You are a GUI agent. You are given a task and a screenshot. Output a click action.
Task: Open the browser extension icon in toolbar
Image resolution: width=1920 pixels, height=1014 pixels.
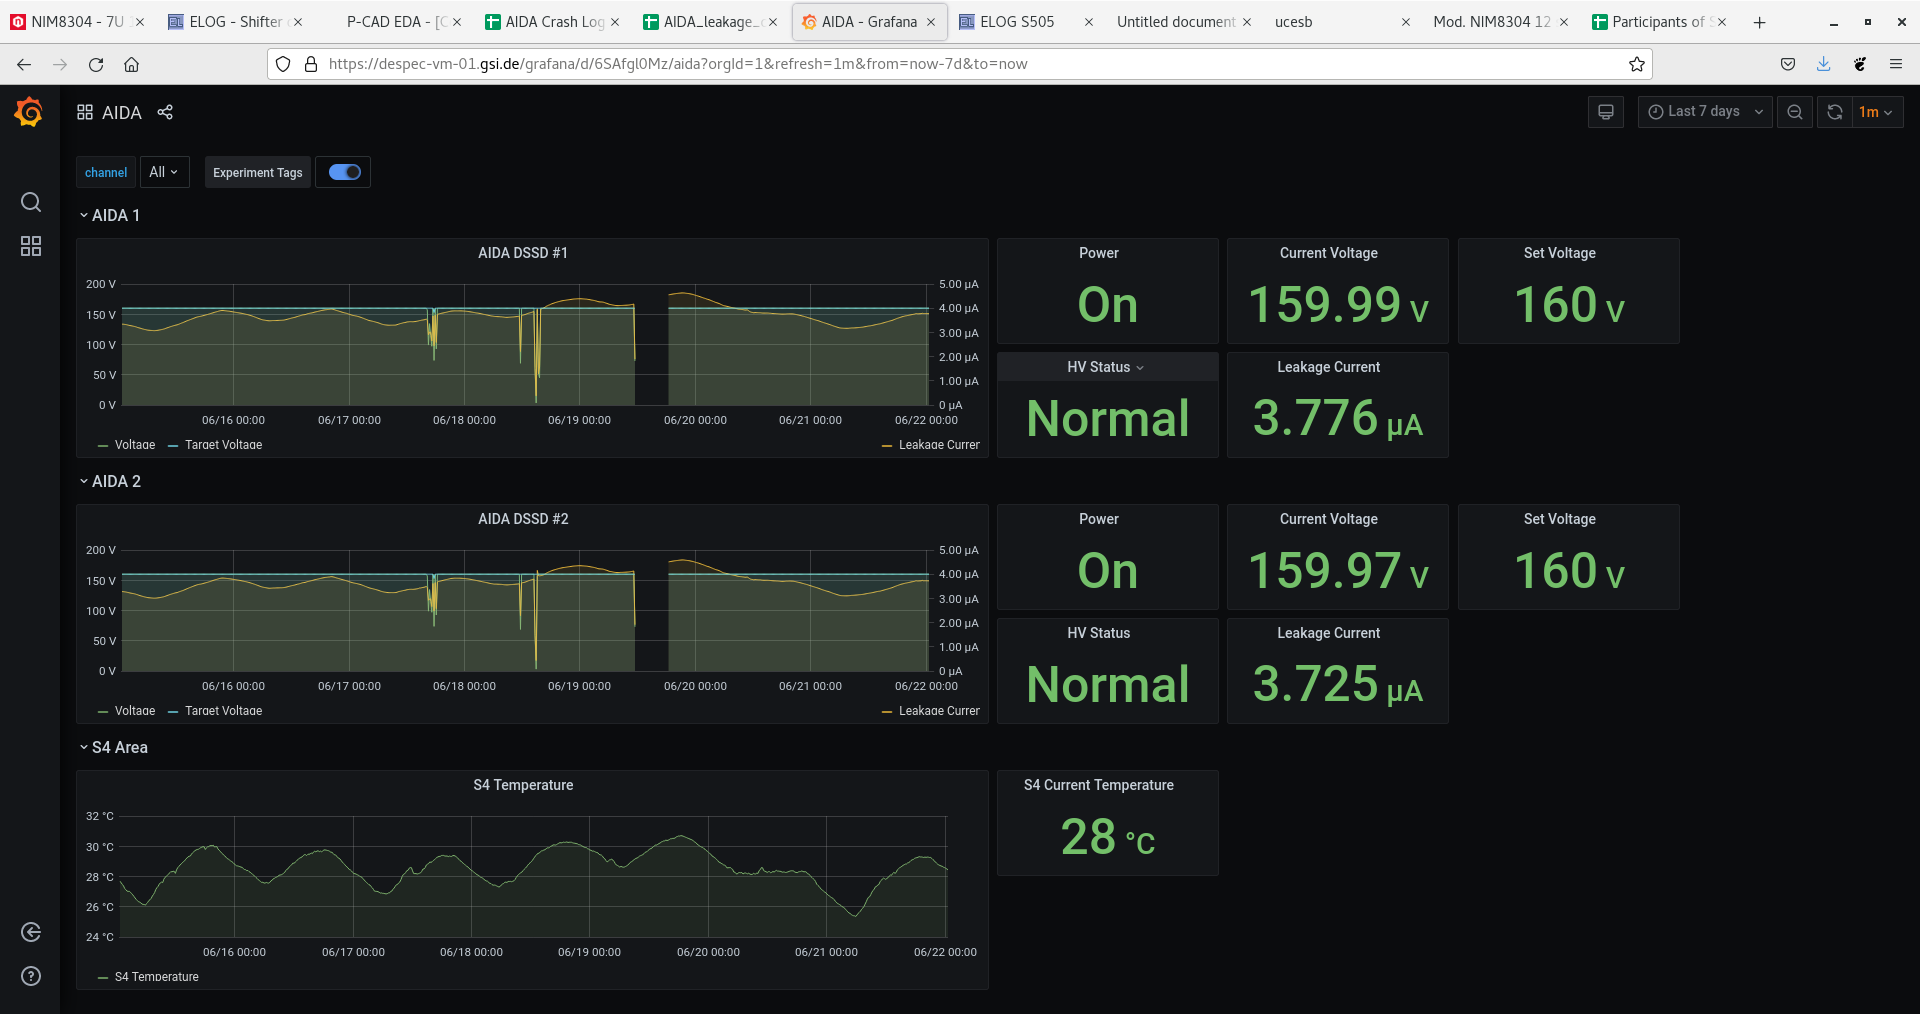point(1860,64)
